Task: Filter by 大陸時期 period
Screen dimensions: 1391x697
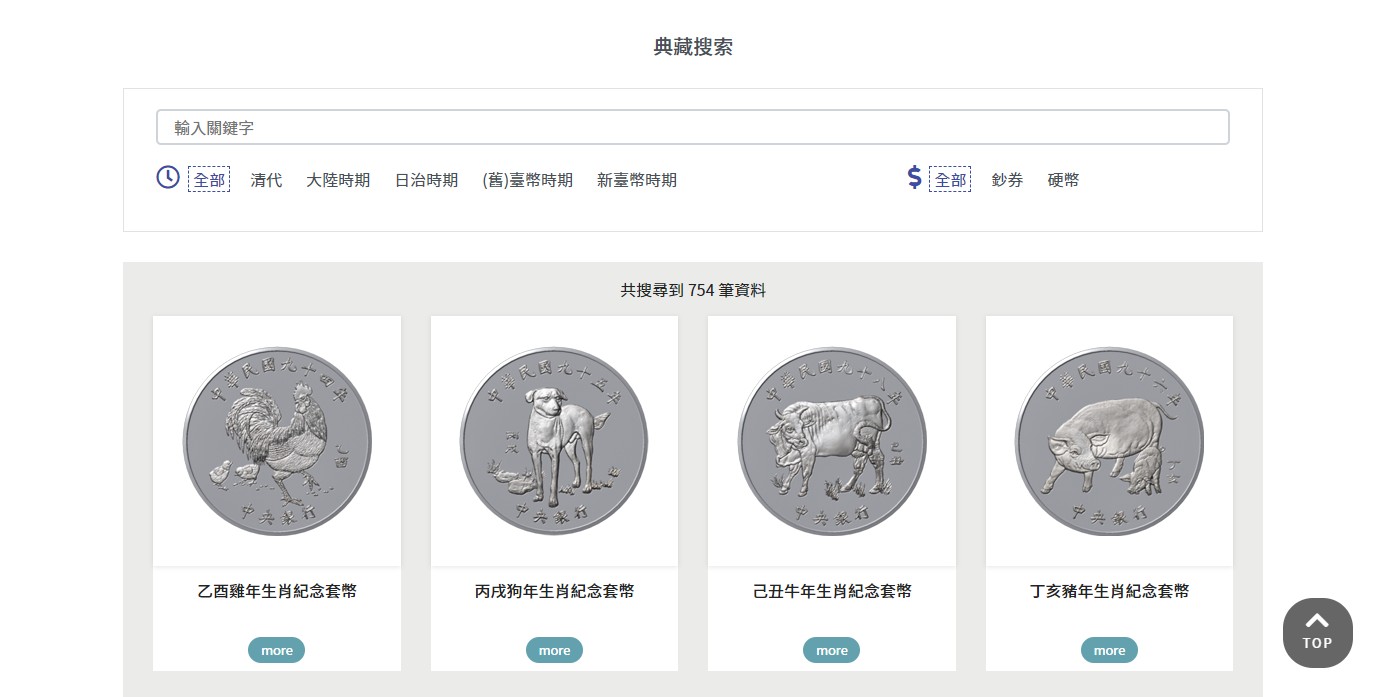Action: point(338,180)
